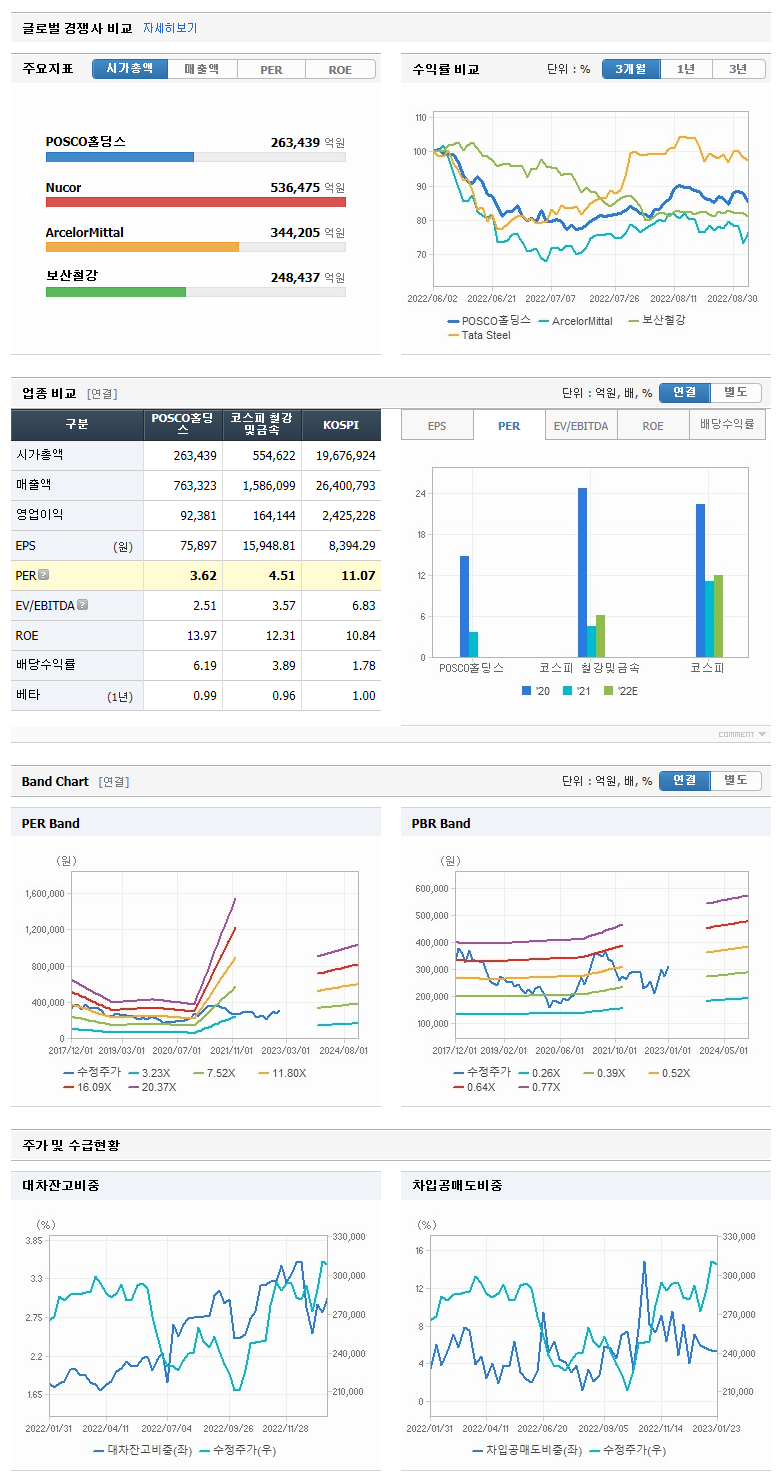Viewport: 780px width, 1479px height.
Task: Click 수정주가 legend in PBR Band chart
Action: [x=482, y=1072]
